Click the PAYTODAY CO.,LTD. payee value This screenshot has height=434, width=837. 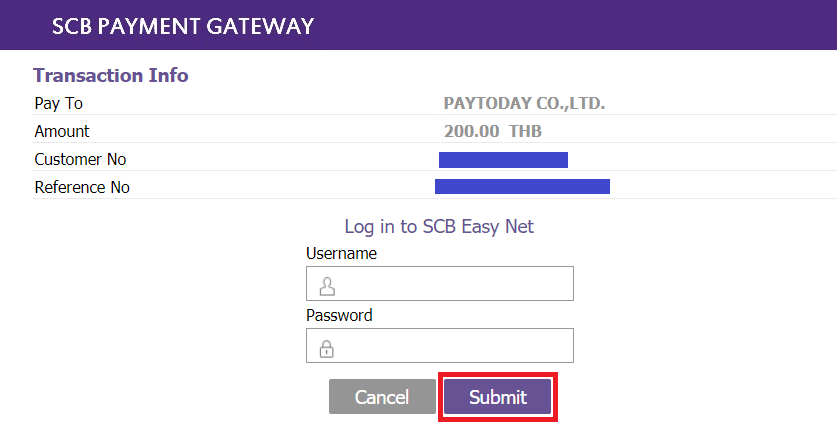point(524,103)
